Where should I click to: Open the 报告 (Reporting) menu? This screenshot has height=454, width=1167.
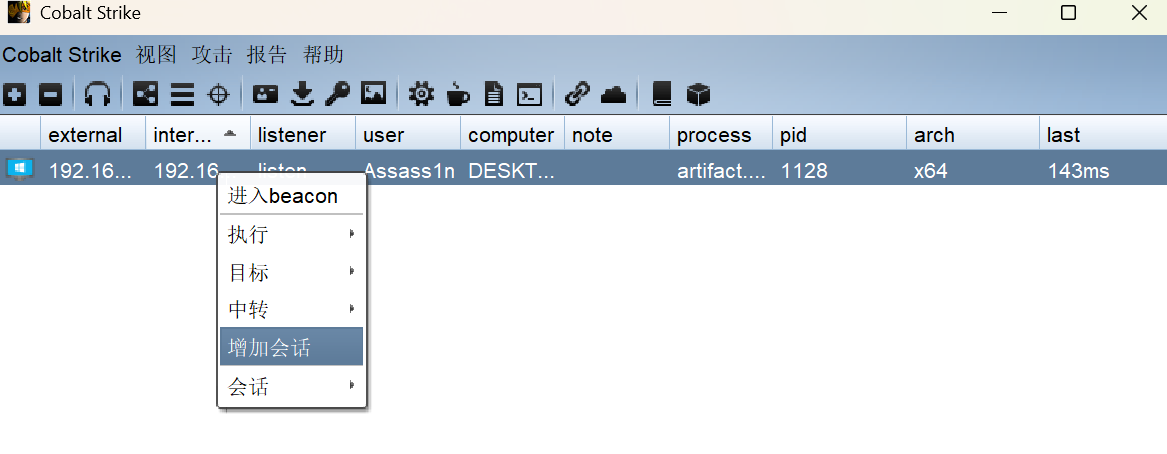coord(267,55)
